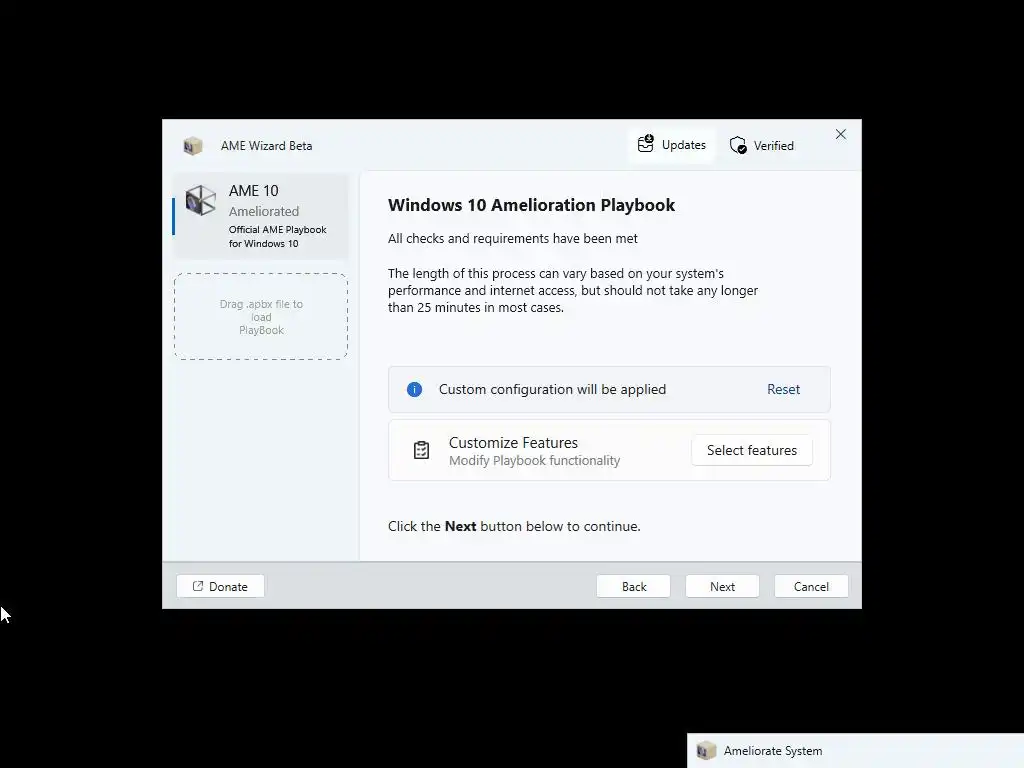Screen dimensions: 1024x768
Task: Click the 'Ameliorated' status label
Action: (x=264, y=212)
